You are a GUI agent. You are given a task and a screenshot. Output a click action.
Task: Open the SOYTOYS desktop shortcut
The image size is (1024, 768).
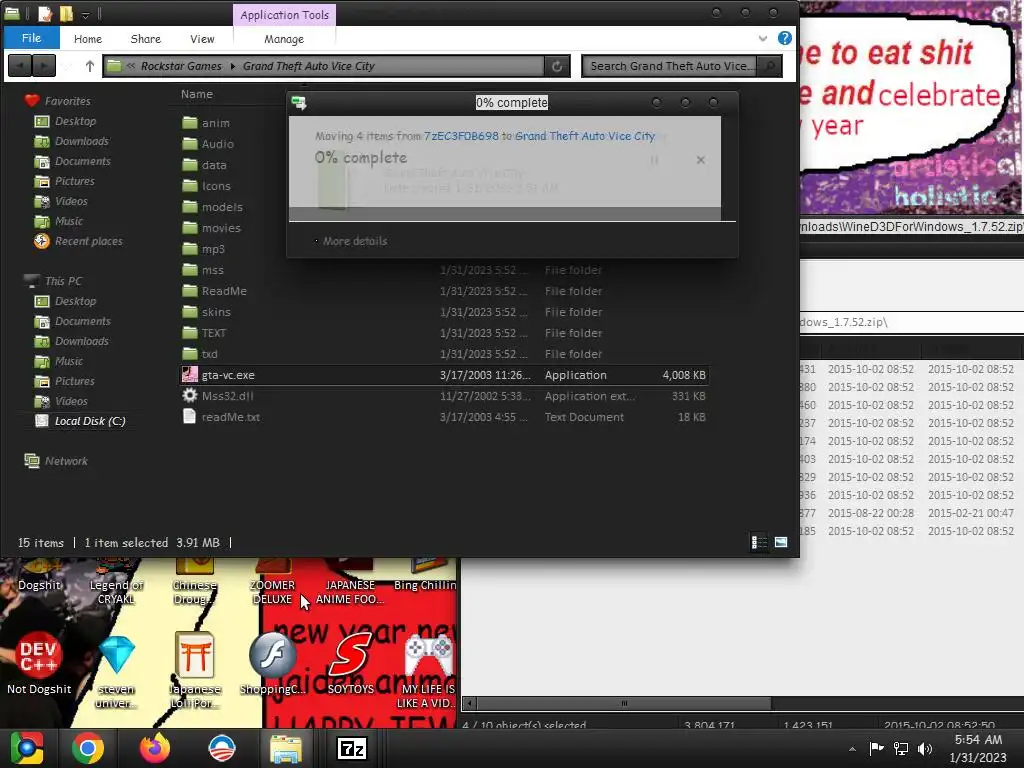tap(351, 662)
